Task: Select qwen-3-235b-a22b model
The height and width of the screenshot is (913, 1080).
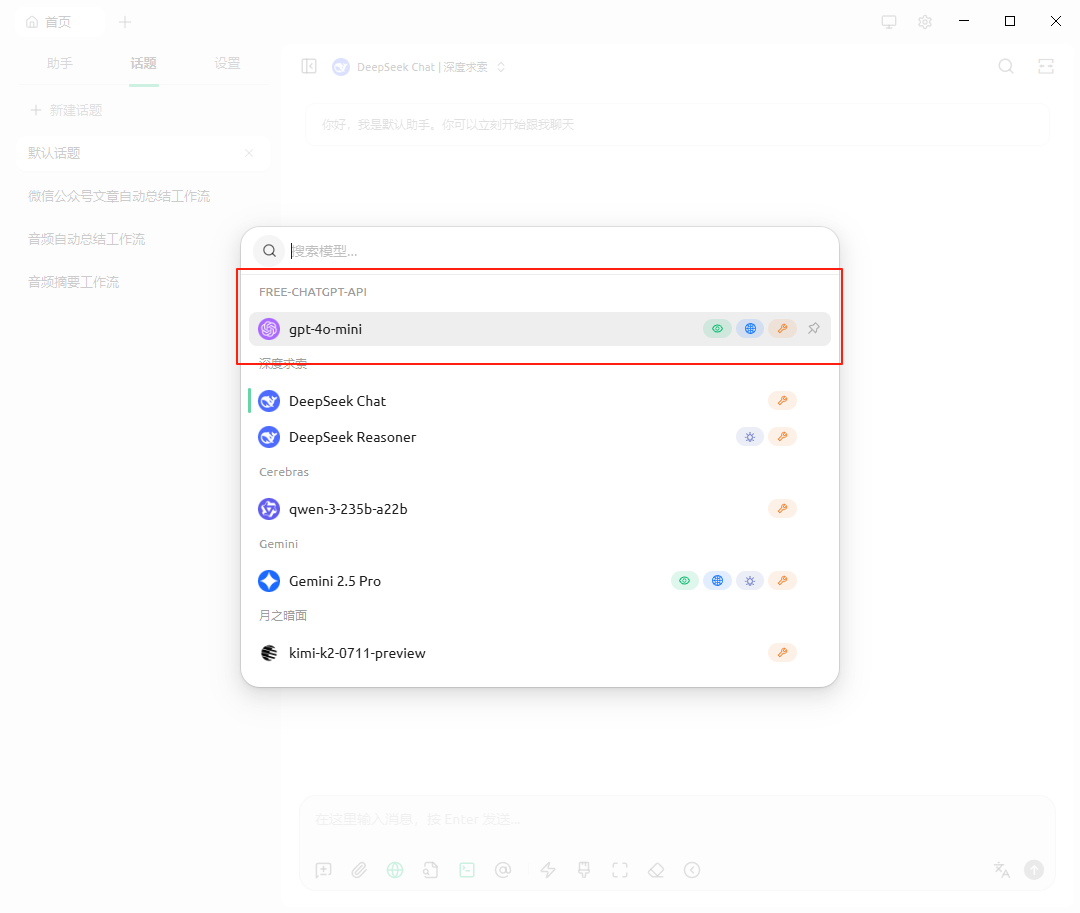Action: tap(539, 509)
